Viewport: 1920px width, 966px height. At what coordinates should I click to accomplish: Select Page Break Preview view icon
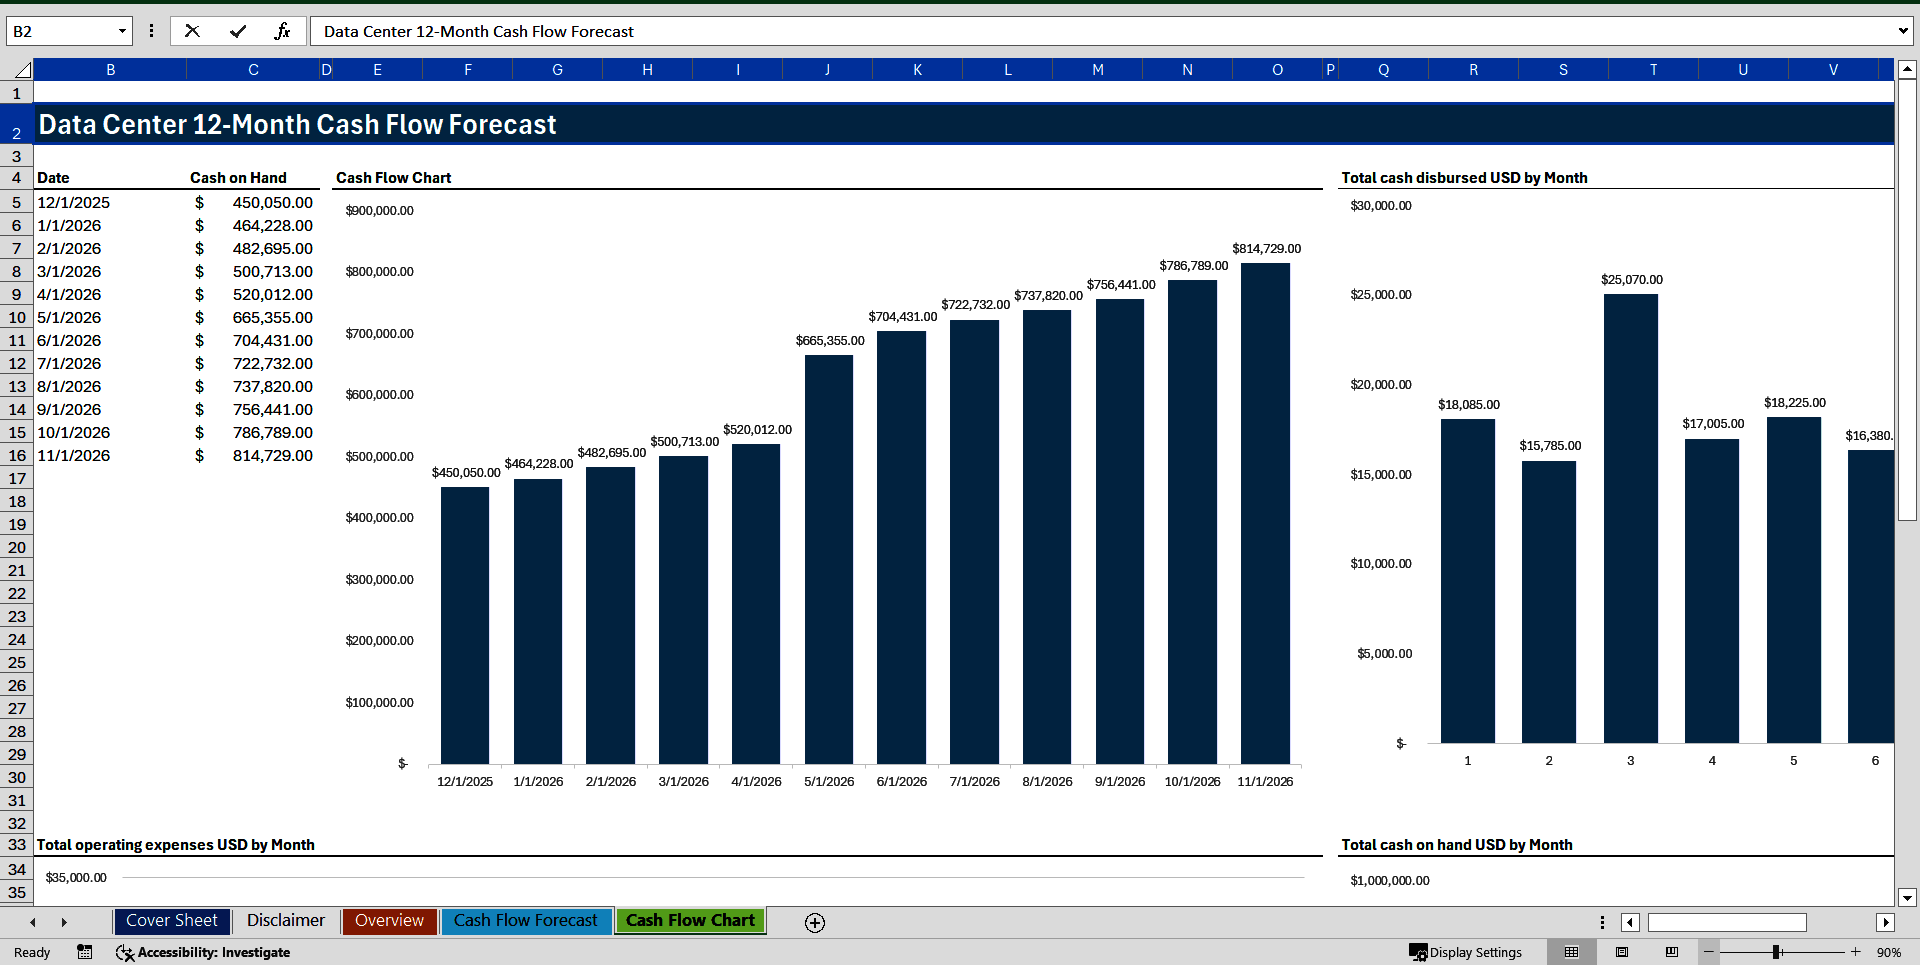[1670, 952]
